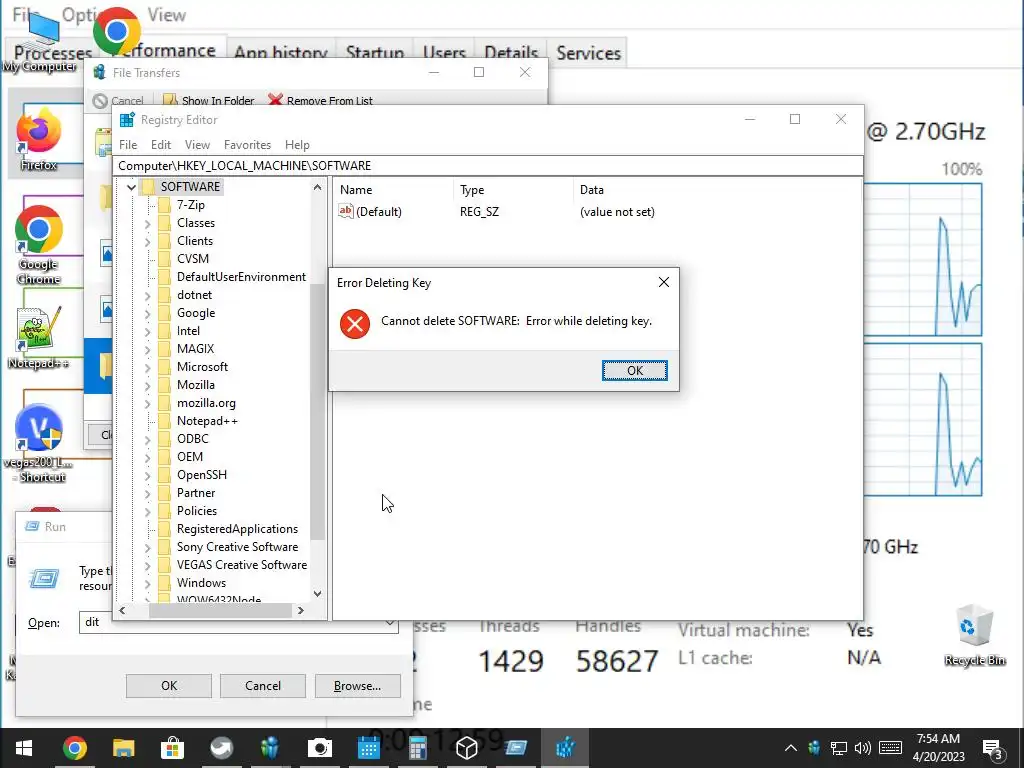Open File menu in Registry Editor

click(128, 145)
